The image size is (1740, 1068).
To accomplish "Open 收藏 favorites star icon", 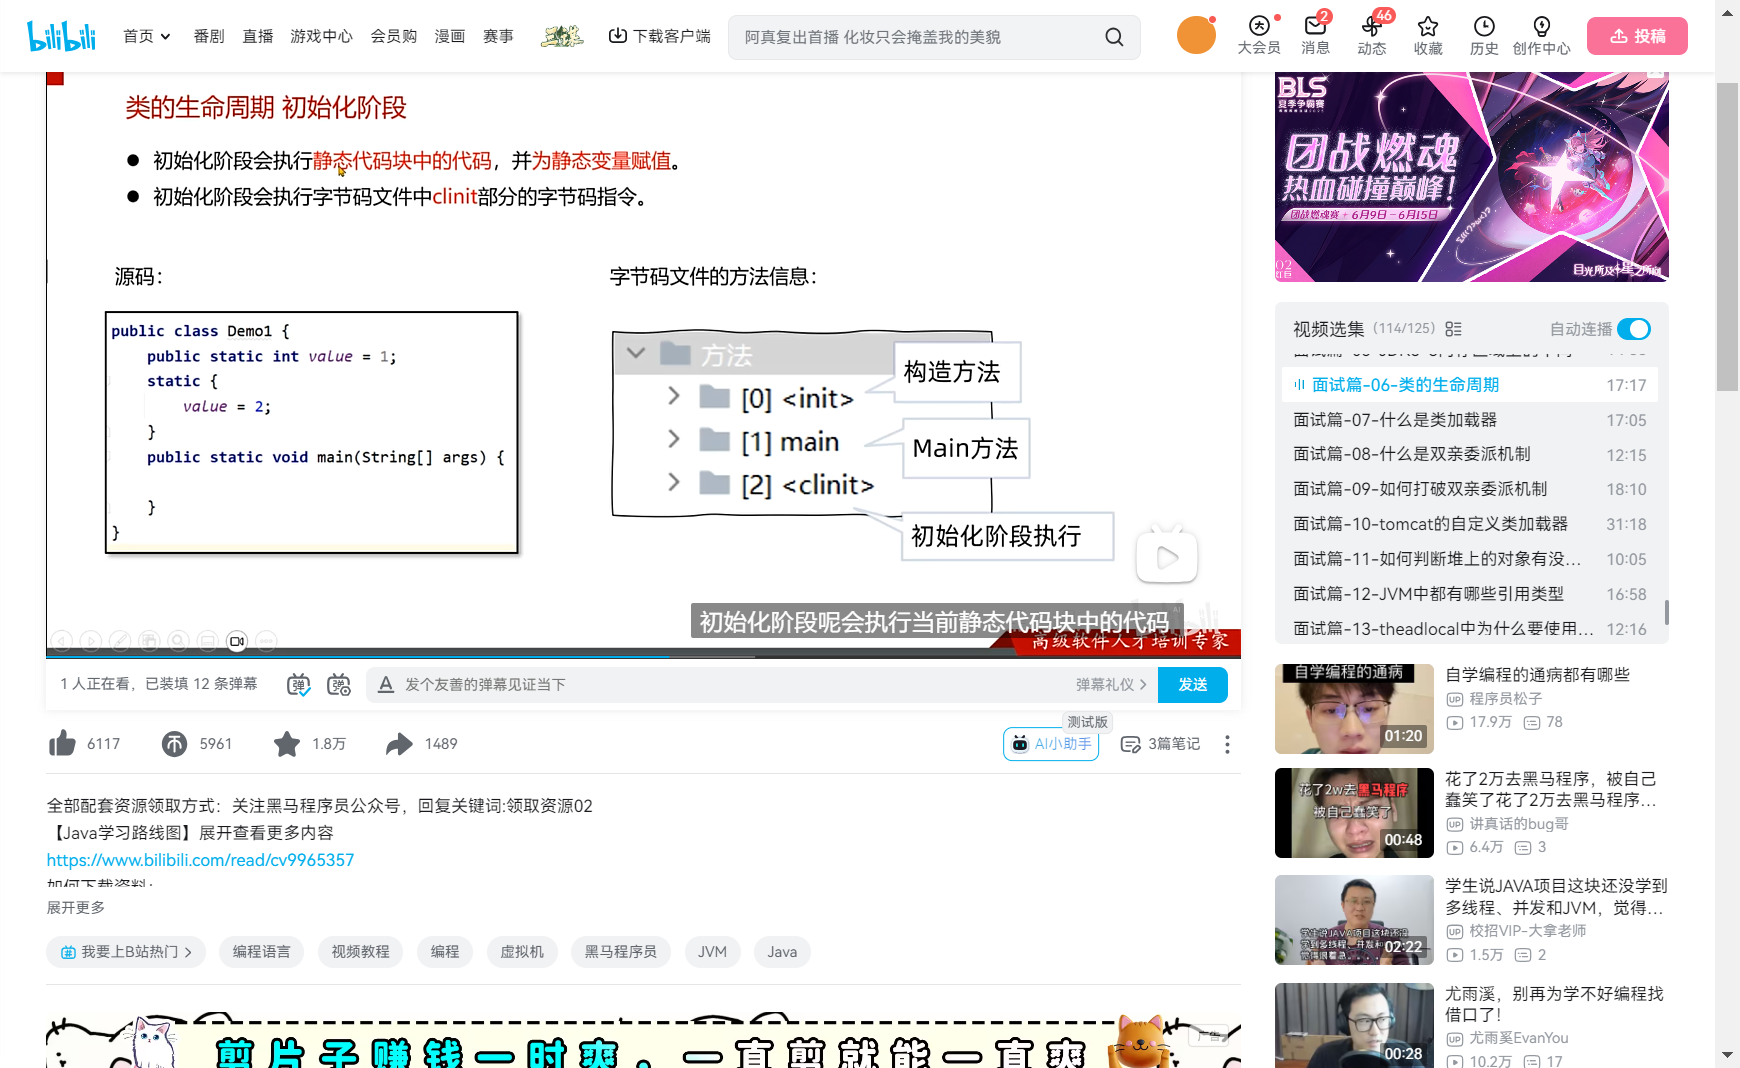I will point(1428,36).
